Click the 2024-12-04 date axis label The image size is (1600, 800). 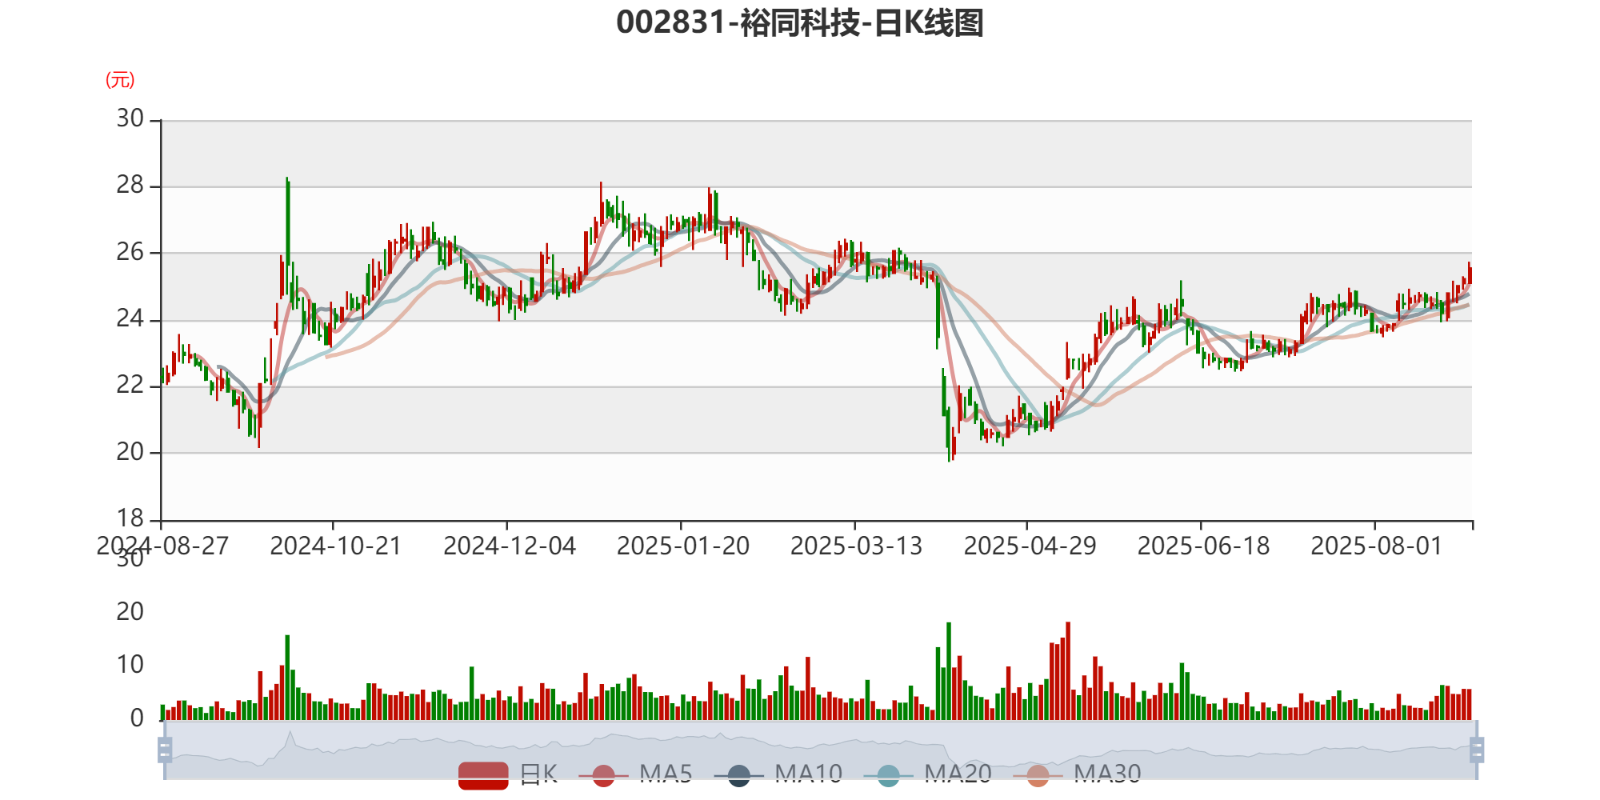coord(509,546)
